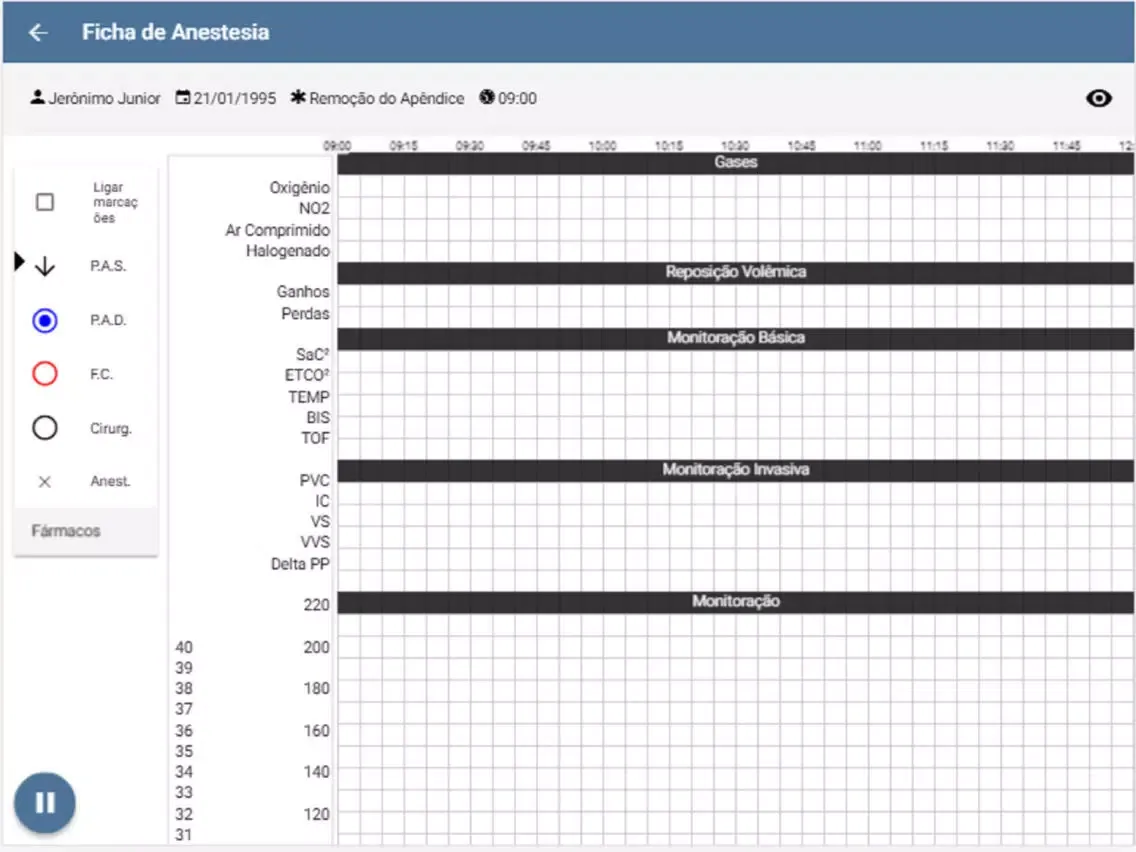Viewport: 1136px width, 852px height.
Task: Click the 'TEMP' row label
Action: tap(309, 397)
